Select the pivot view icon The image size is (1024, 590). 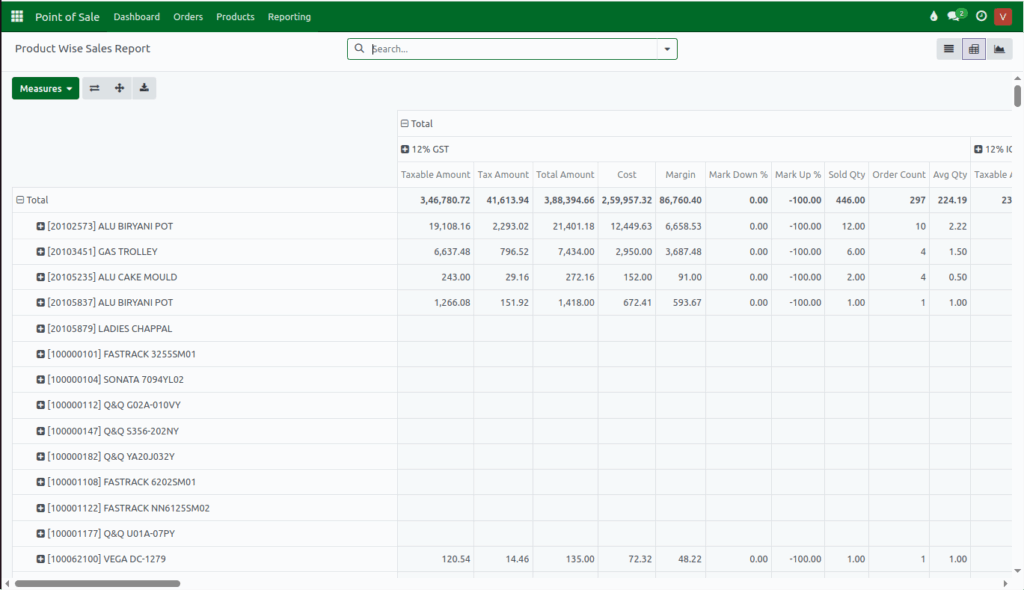pyautogui.click(x=973, y=48)
